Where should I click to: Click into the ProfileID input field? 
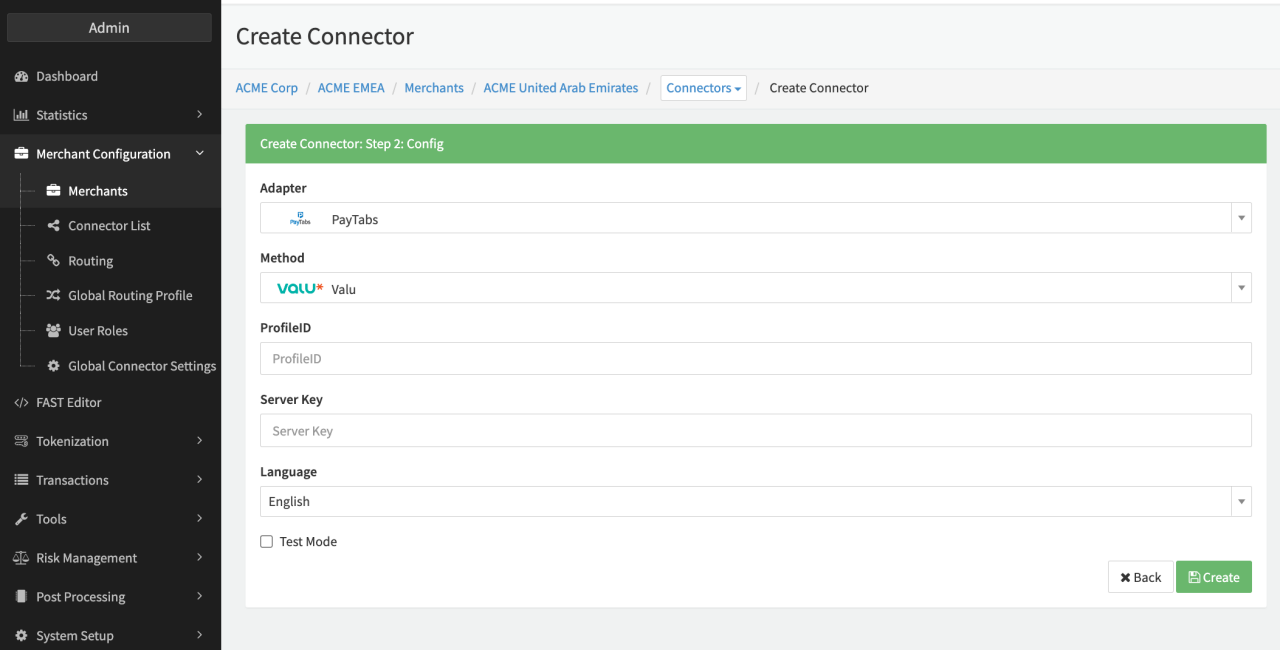pos(755,359)
